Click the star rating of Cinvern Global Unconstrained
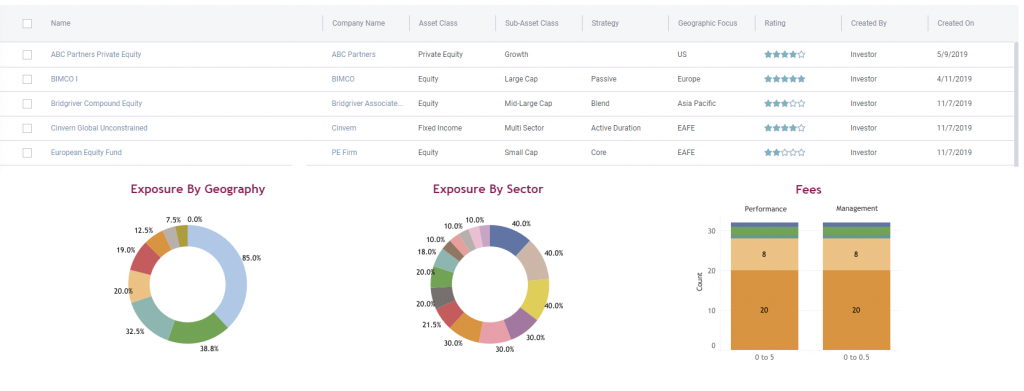Viewport: 1024px width, 391px height. (784, 129)
